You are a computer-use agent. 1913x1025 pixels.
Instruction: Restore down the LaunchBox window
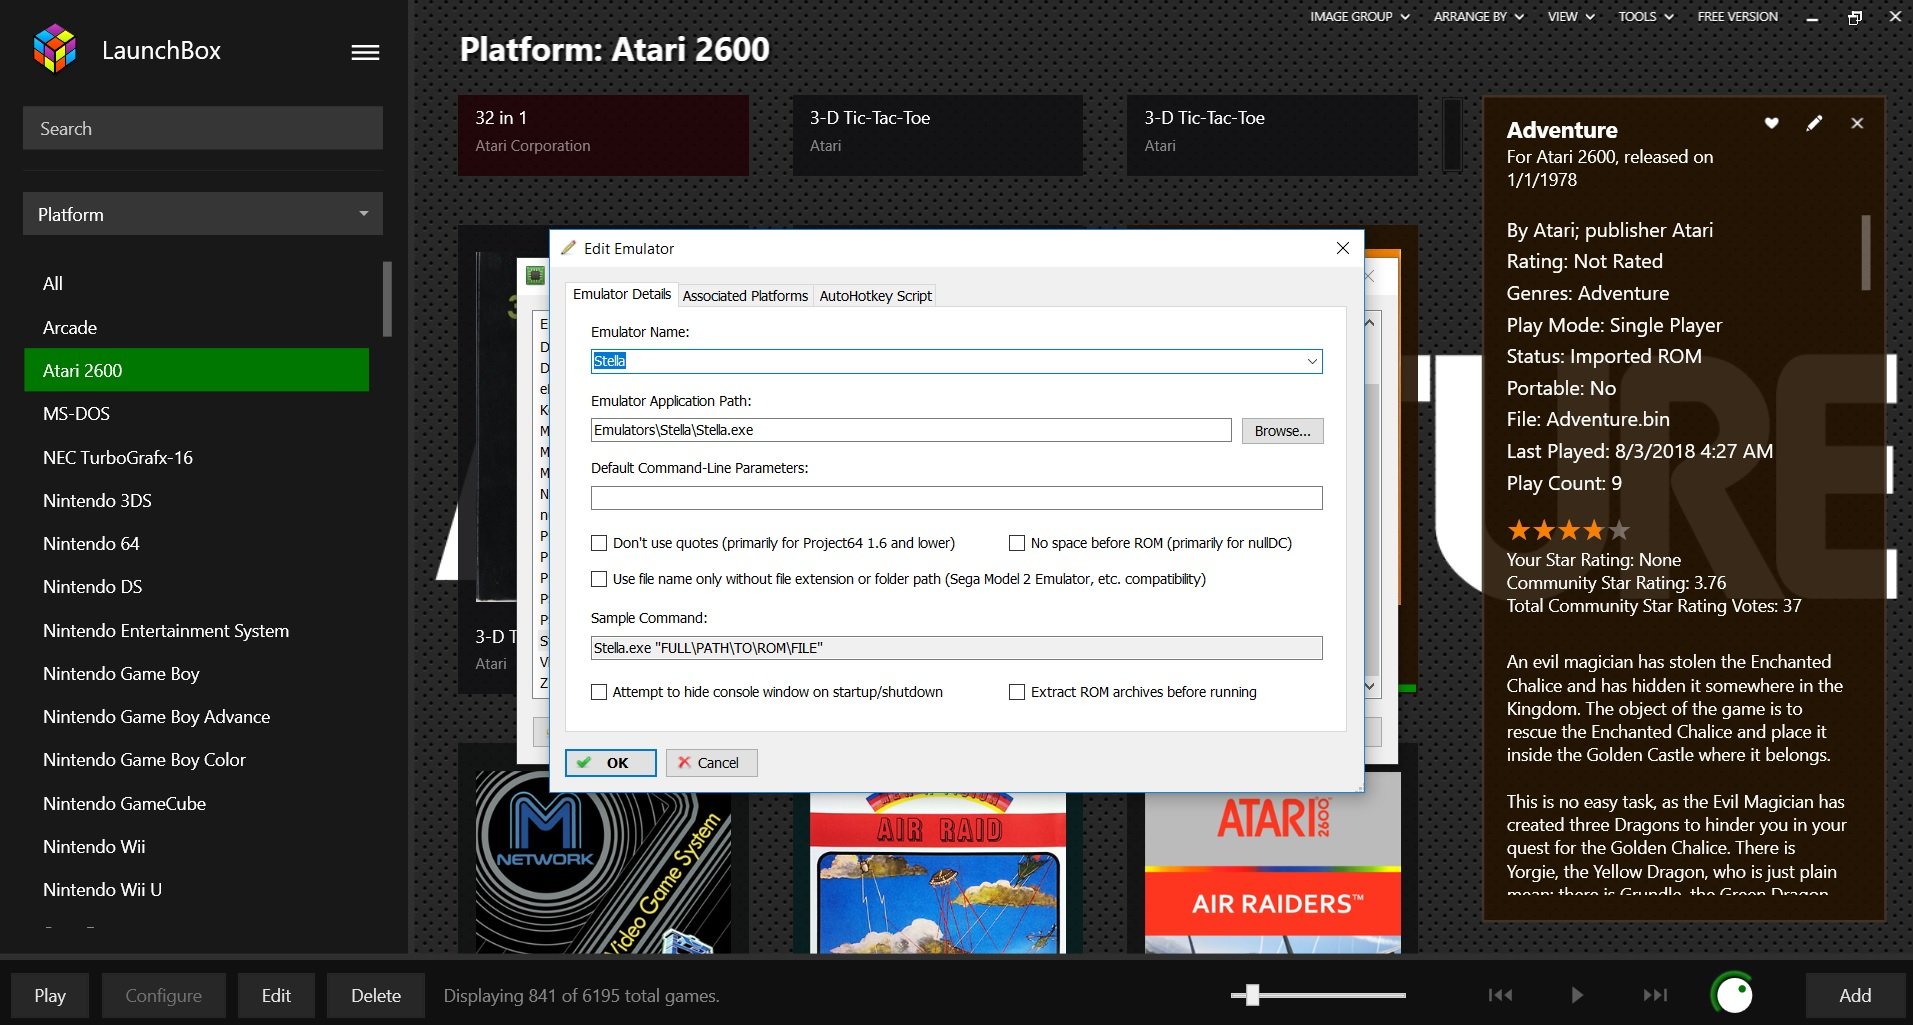1854,17
